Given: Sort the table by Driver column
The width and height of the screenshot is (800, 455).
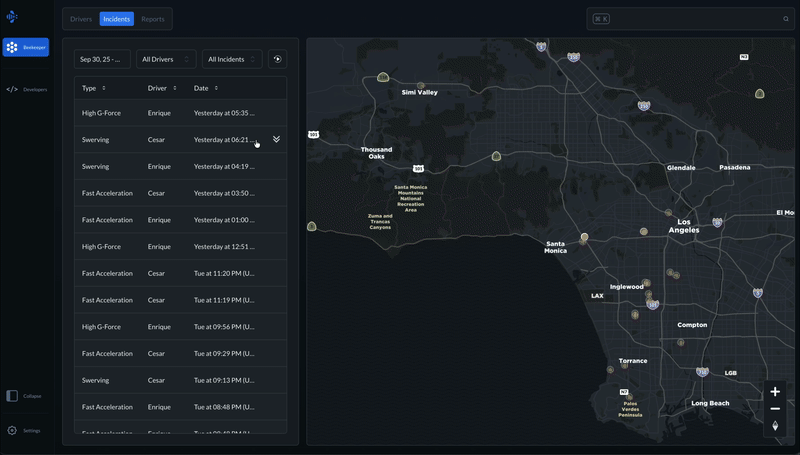Looking at the screenshot, I should tap(162, 88).
